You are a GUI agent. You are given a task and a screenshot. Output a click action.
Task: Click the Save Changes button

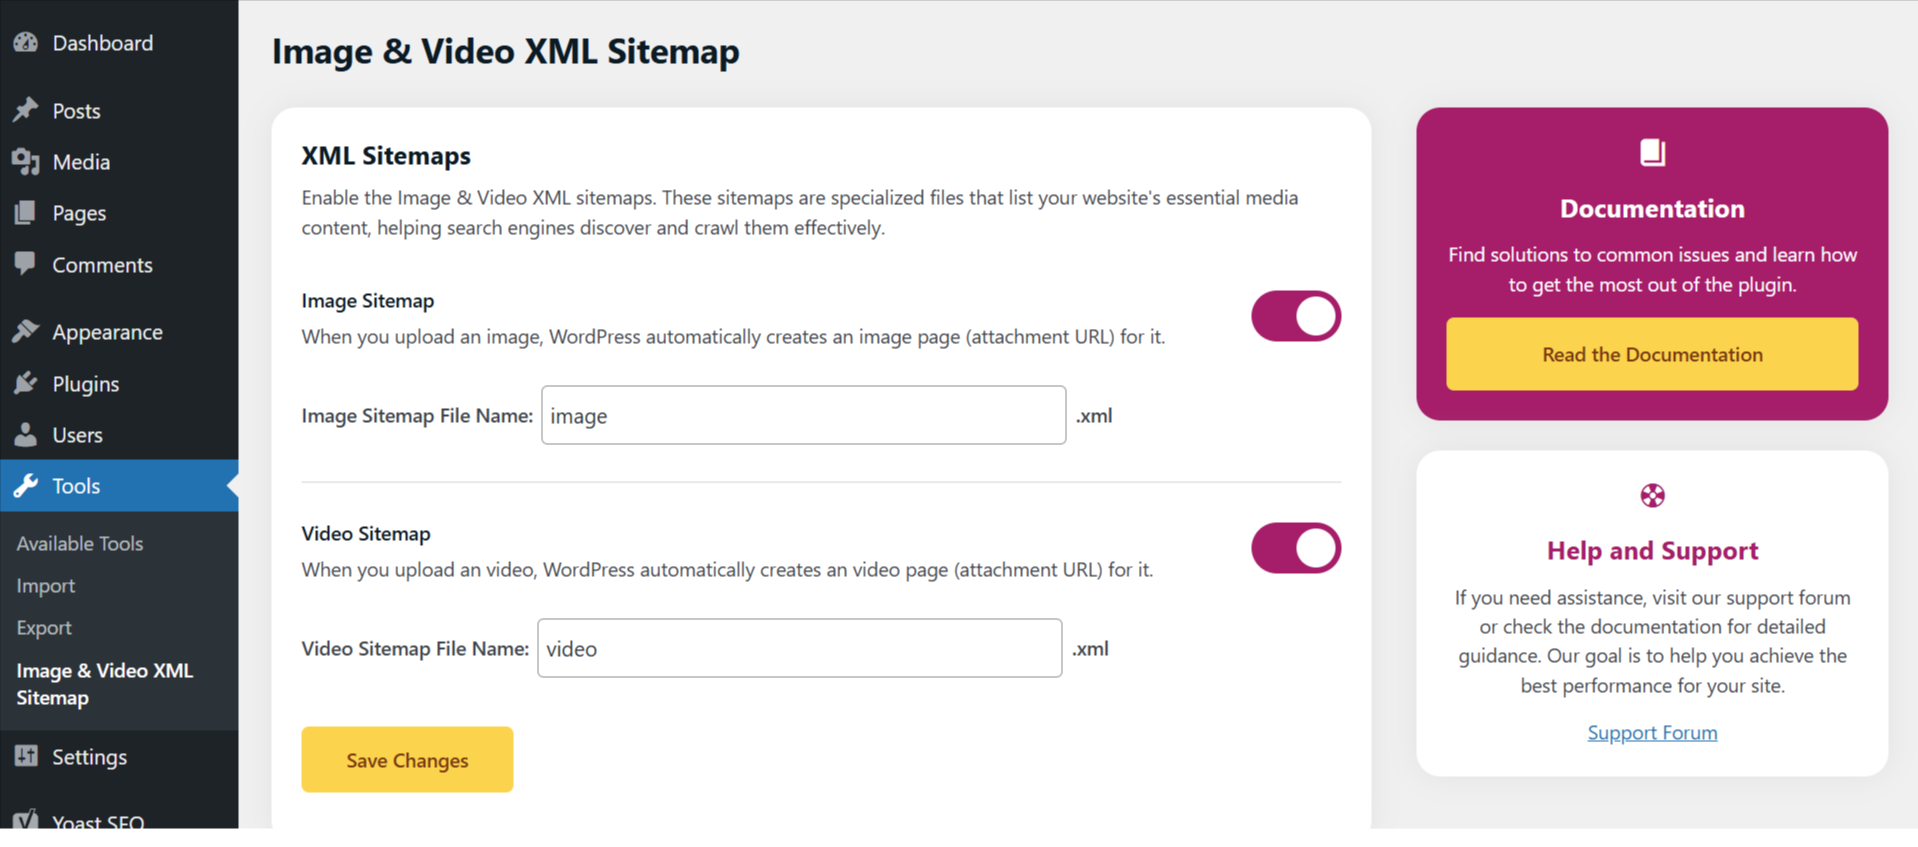[407, 760]
